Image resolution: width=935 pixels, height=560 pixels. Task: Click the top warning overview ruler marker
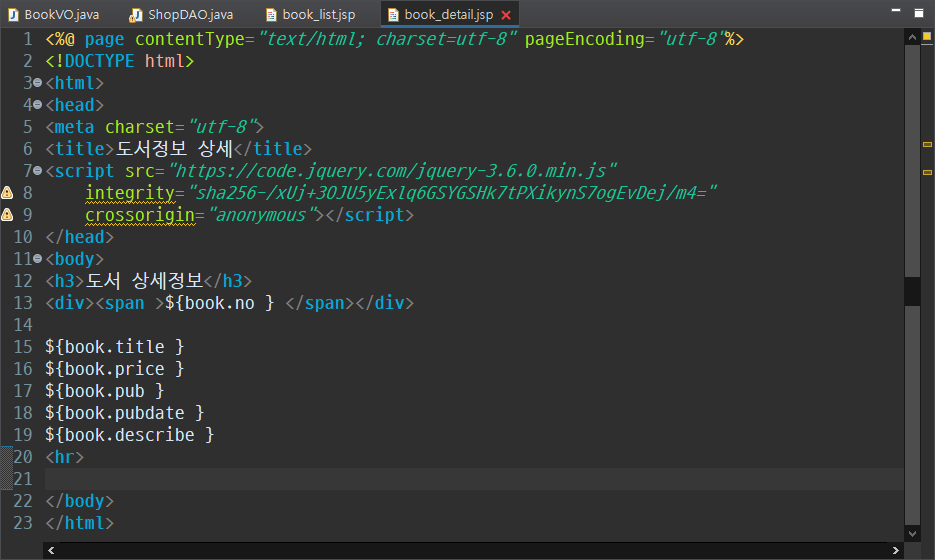[x=927, y=36]
